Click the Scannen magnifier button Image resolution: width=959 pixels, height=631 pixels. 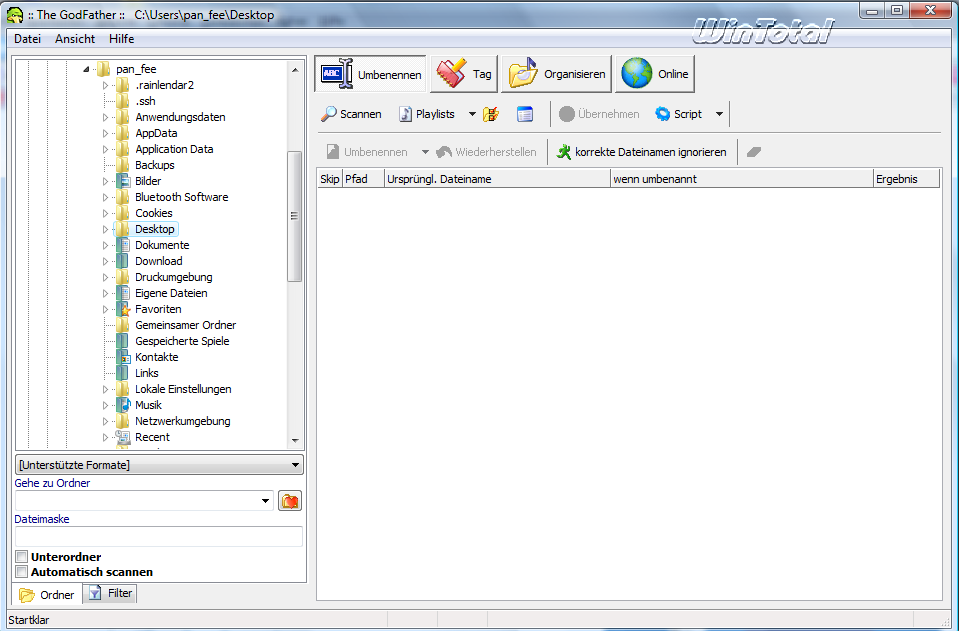click(x=352, y=114)
